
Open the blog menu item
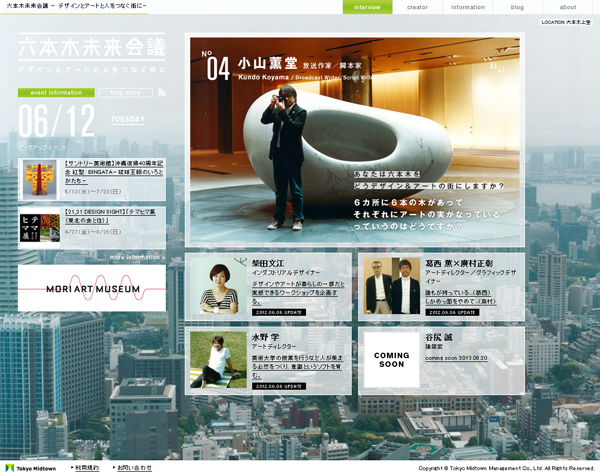[x=517, y=7]
